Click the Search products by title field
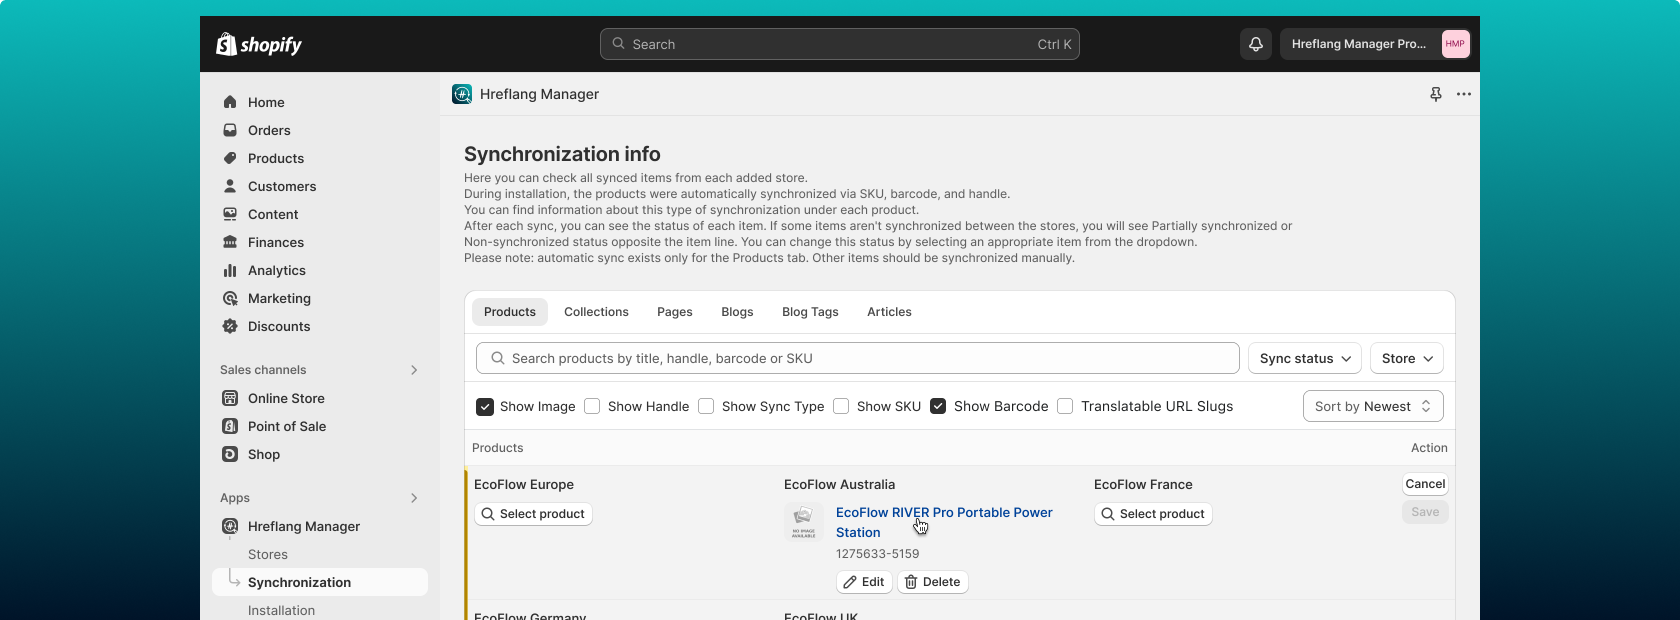 click(858, 358)
